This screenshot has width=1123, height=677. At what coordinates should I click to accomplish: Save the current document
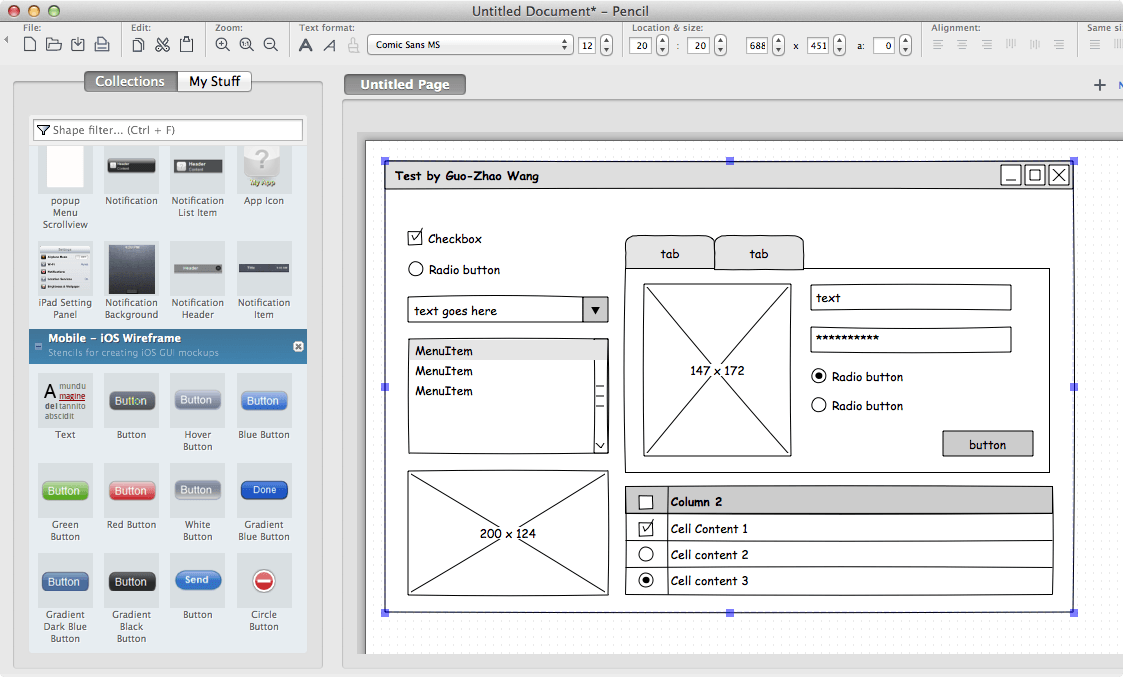click(x=79, y=44)
